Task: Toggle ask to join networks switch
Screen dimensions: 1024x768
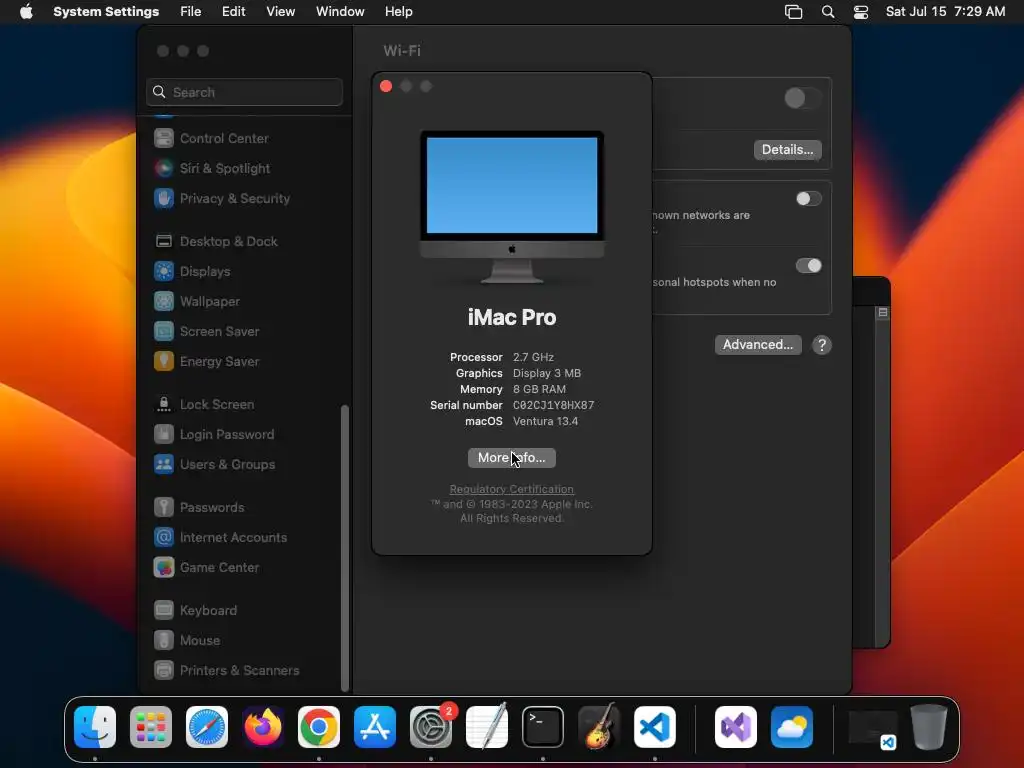Action: pyautogui.click(x=808, y=199)
